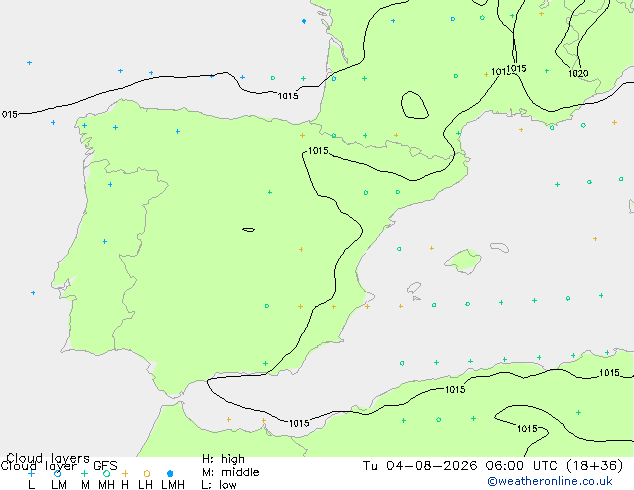Click the Mallorca island on the map
The image size is (634, 490).
(463, 262)
